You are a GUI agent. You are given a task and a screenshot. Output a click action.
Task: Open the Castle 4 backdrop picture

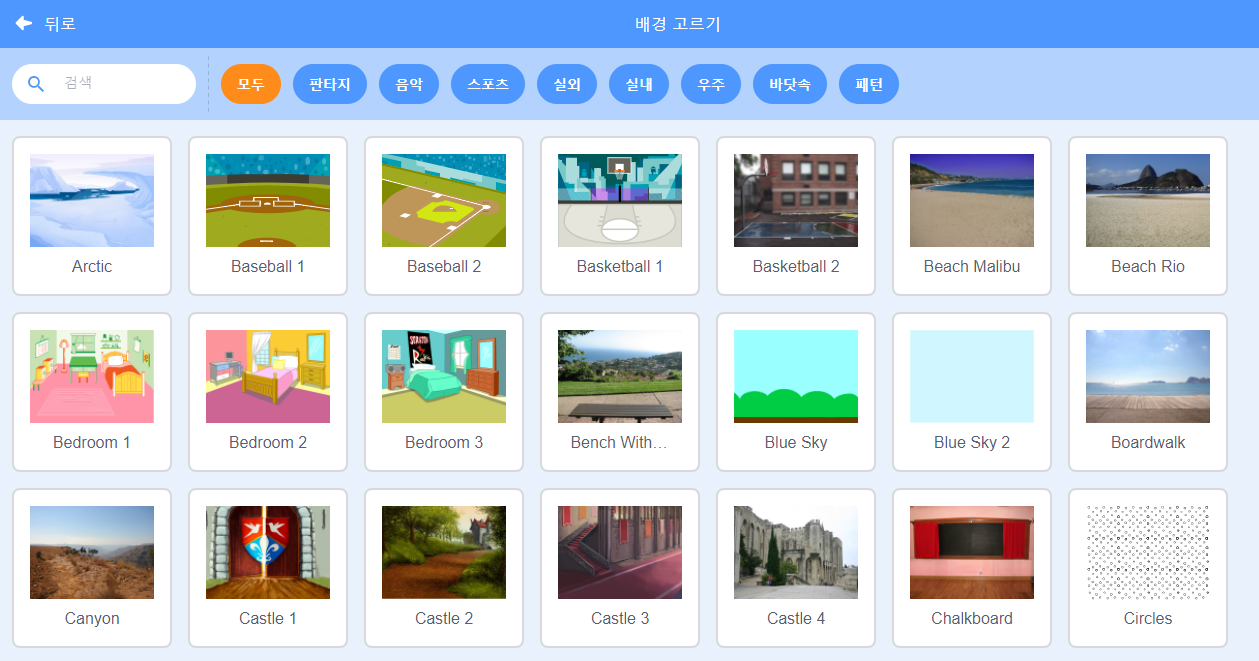tap(796, 552)
